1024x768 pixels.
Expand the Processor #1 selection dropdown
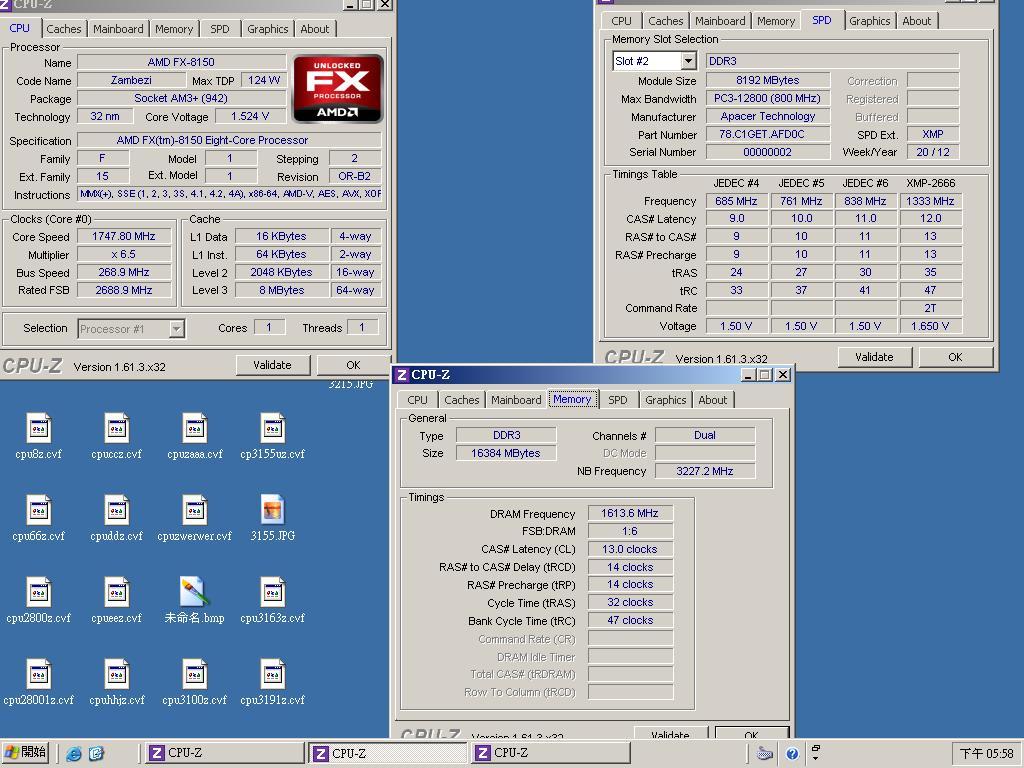176,329
